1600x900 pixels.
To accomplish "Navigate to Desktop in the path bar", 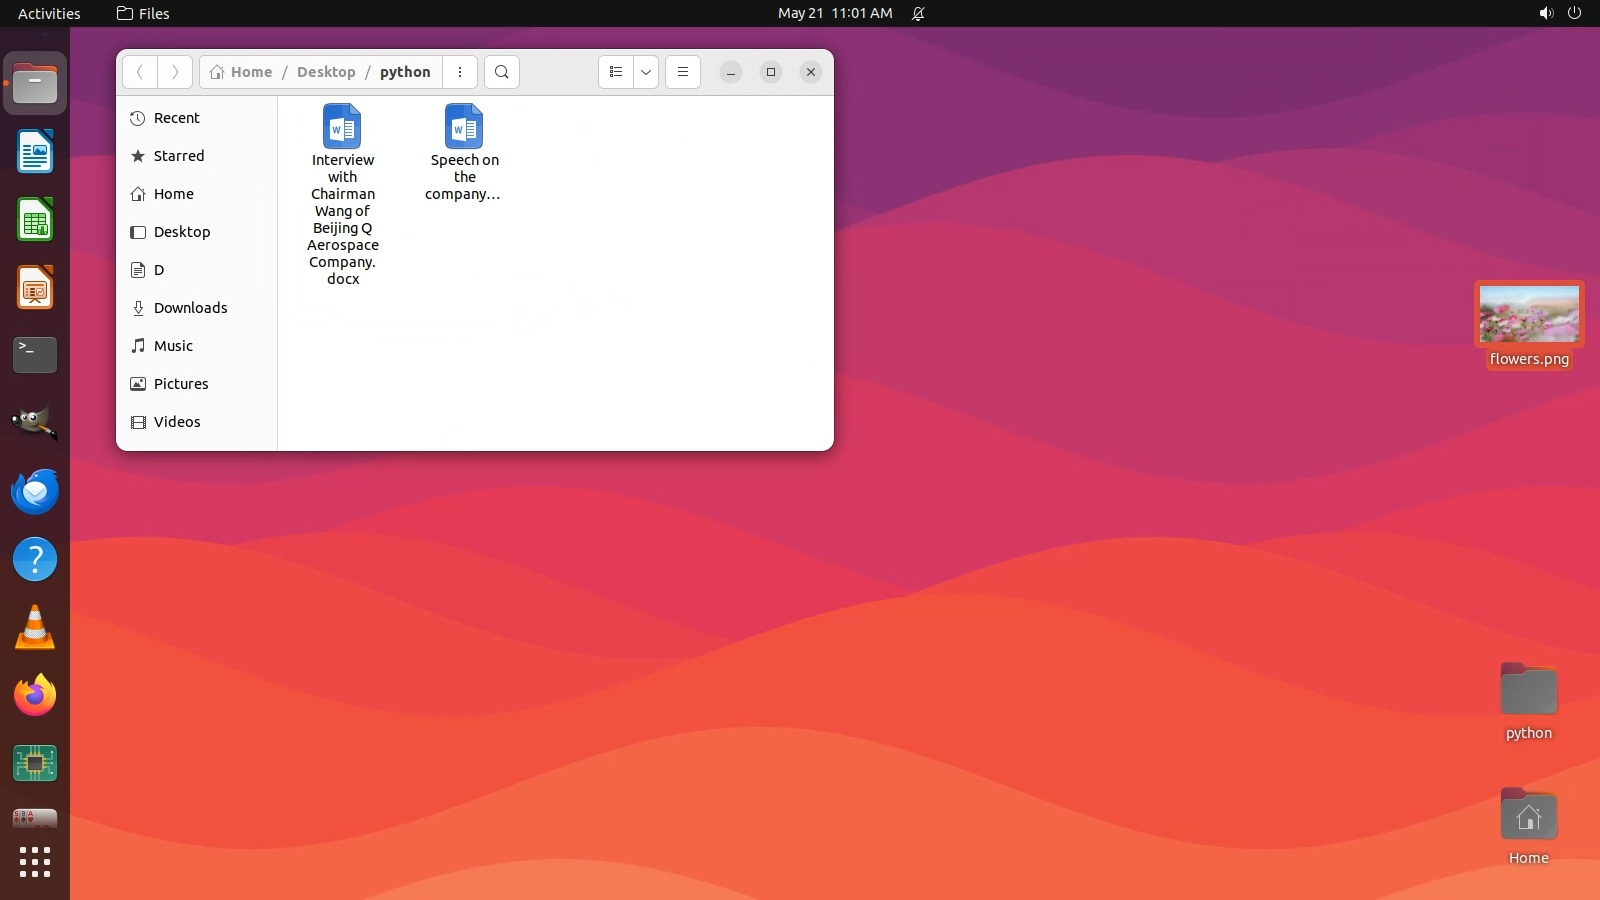I will tap(326, 72).
